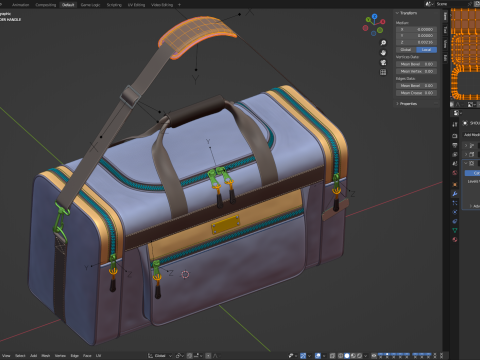Image resolution: width=480 pixels, height=360 pixels.
Task: Select solid viewport shading sphere
Action: click(x=347, y=356)
